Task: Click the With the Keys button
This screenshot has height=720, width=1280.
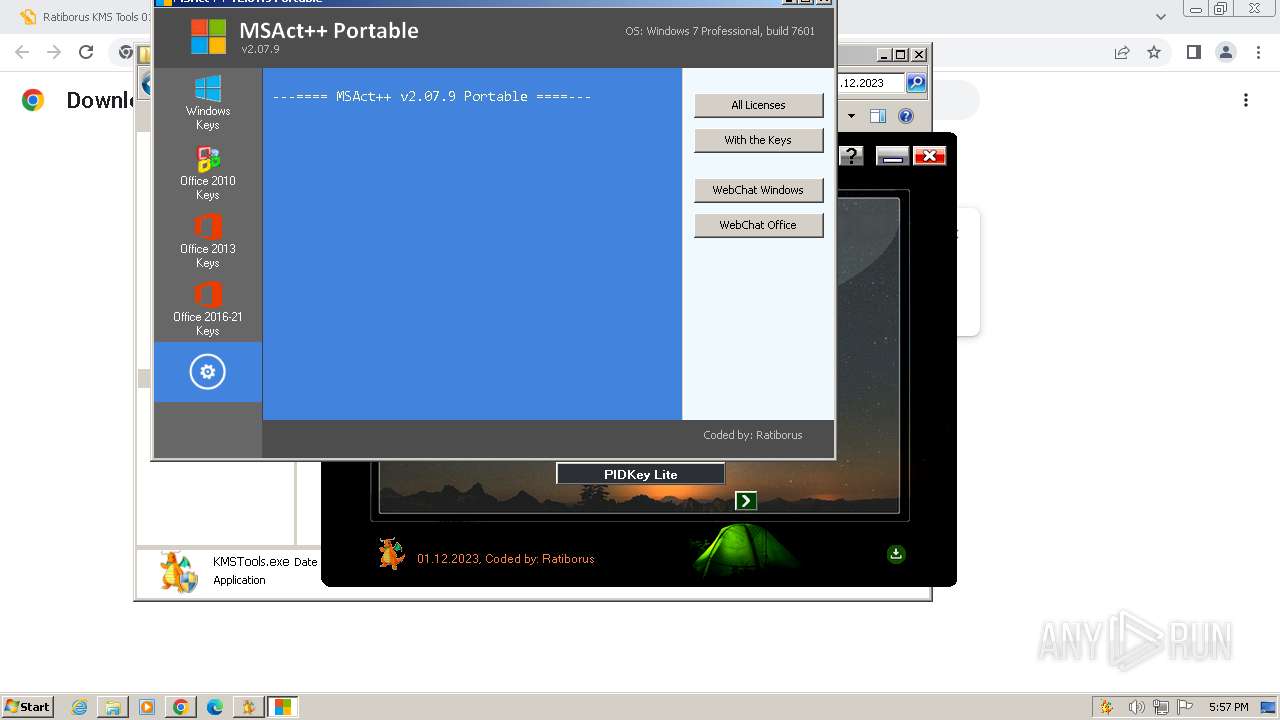Action: point(758,140)
